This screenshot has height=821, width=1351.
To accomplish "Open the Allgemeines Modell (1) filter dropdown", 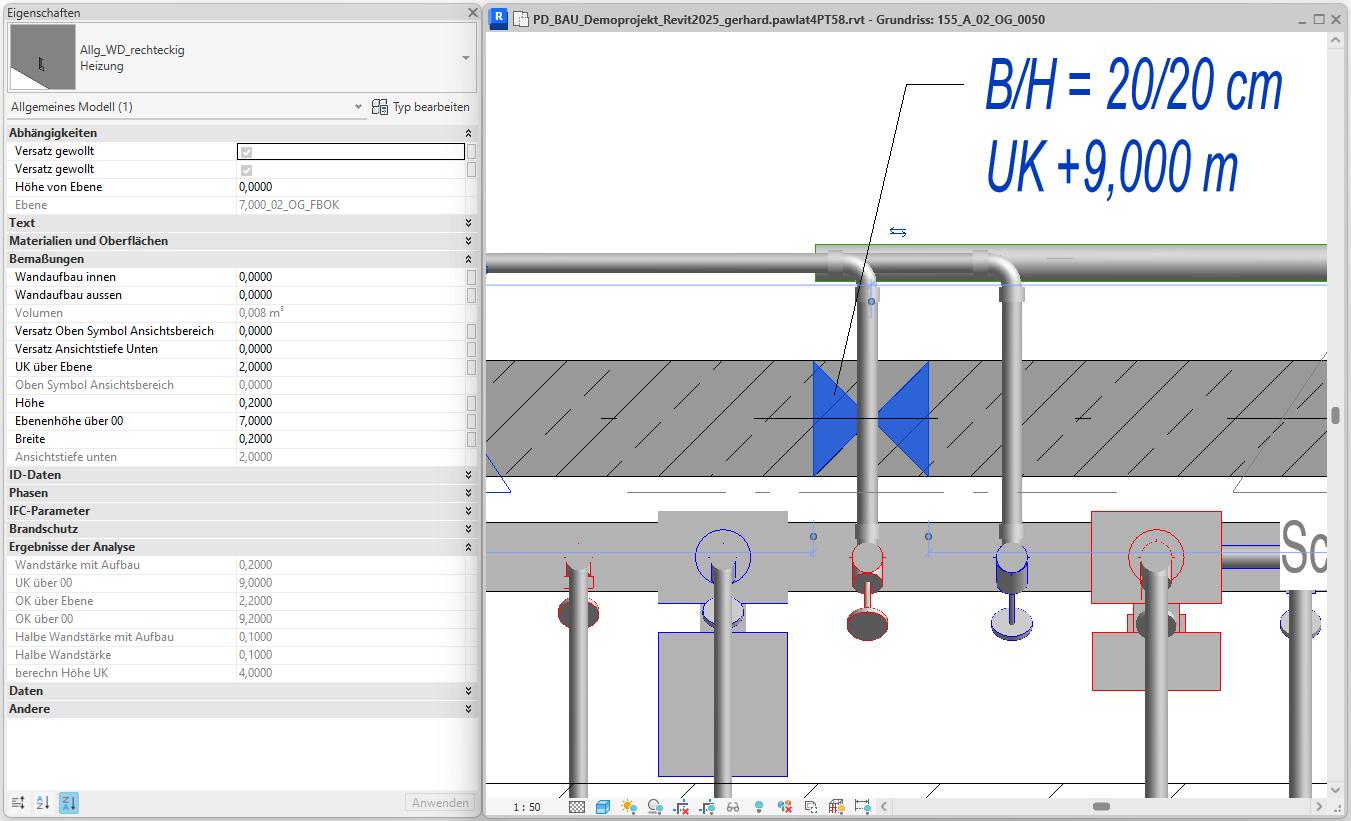I will [x=359, y=107].
